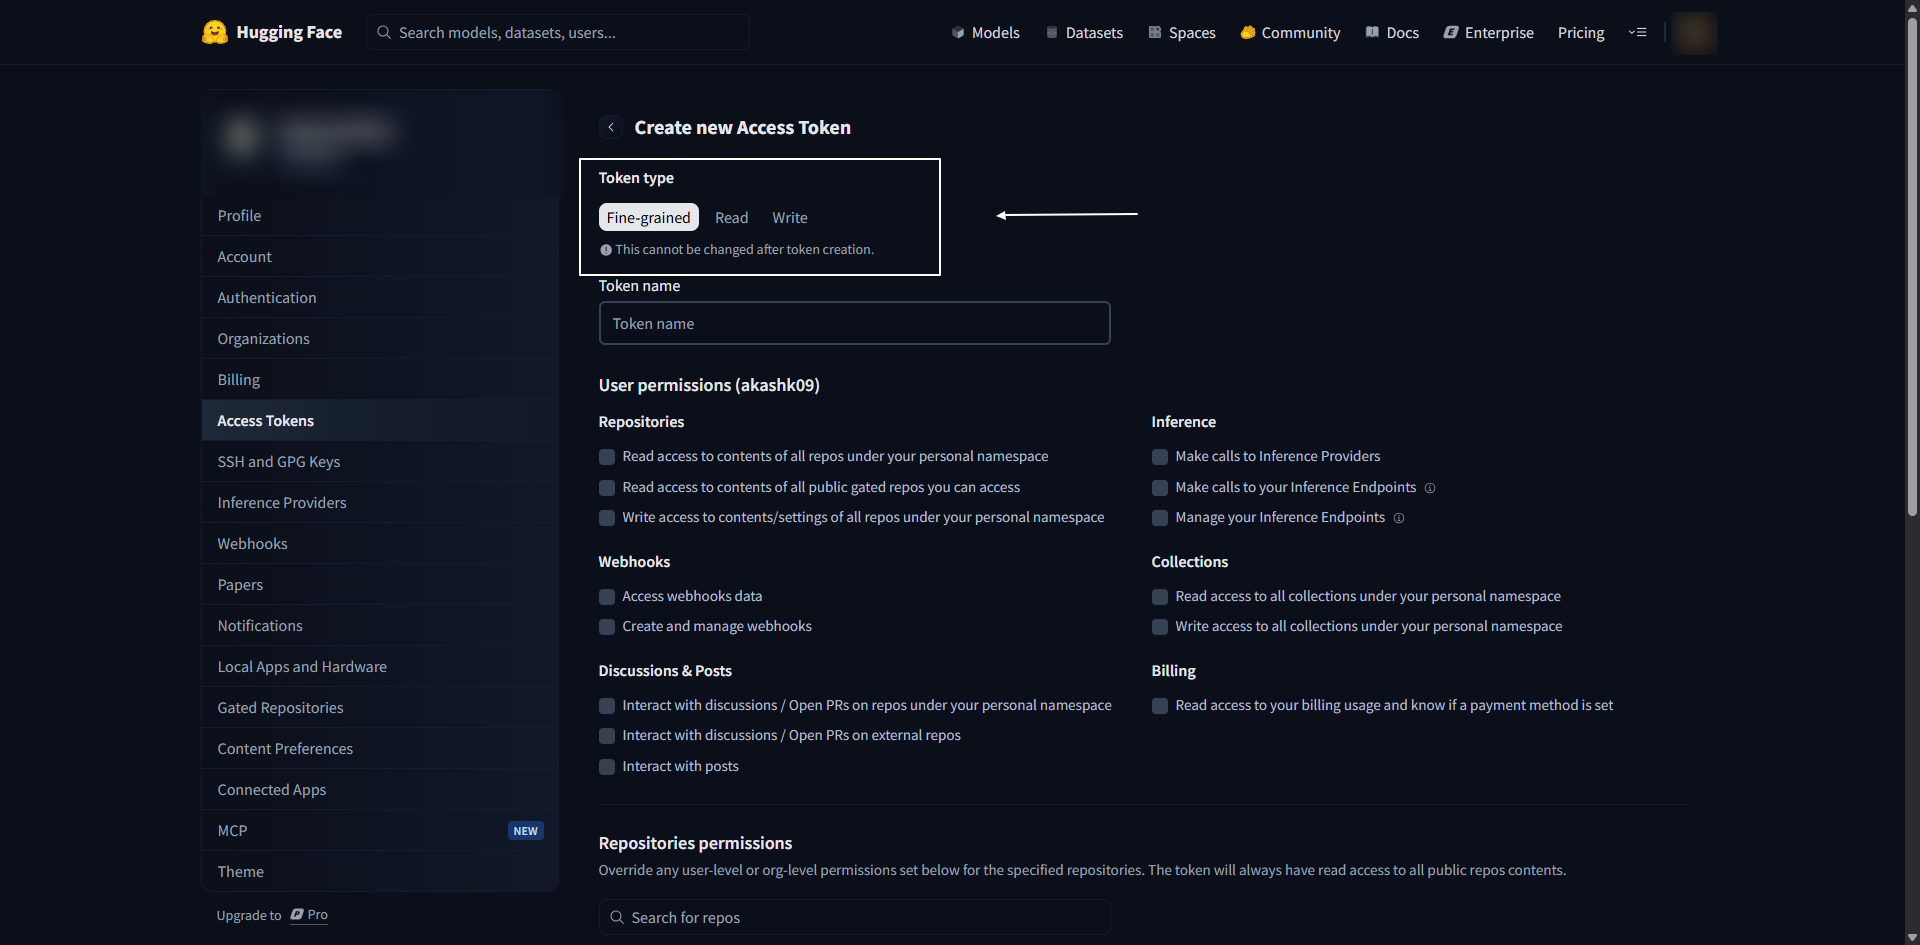1920x945 pixels.
Task: Click the back chevron beside Create new Access Token
Action: (611, 127)
